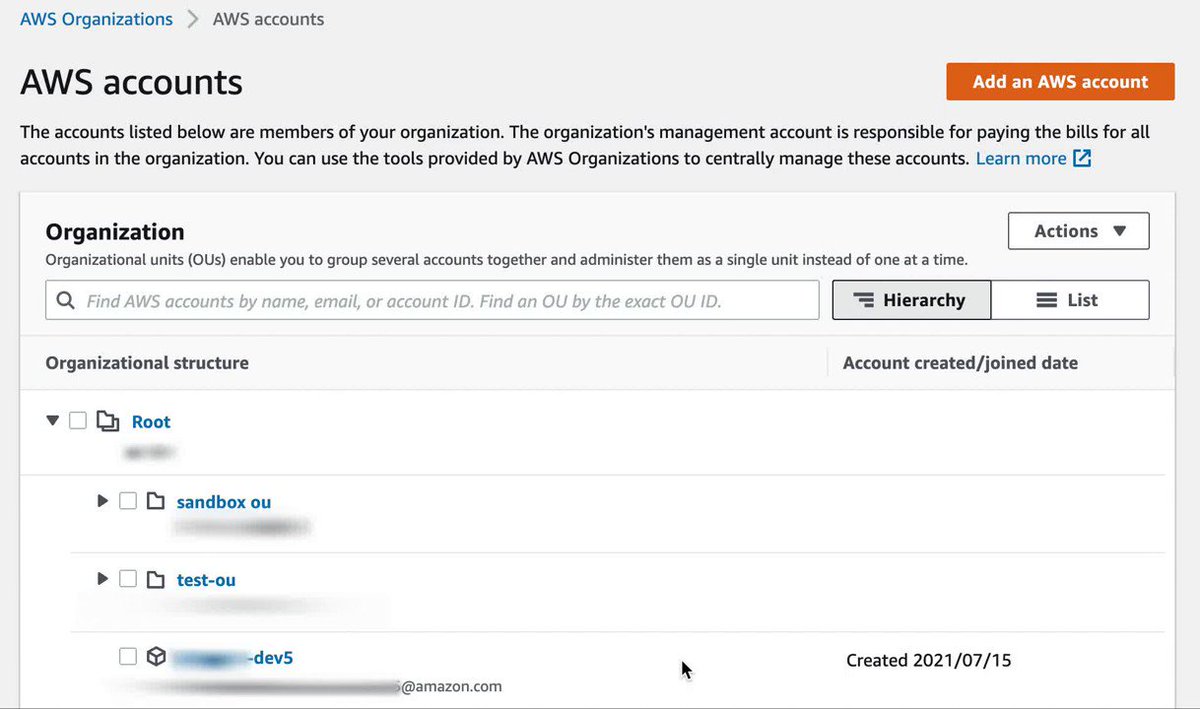Open the Actions dropdown menu

coord(1078,231)
